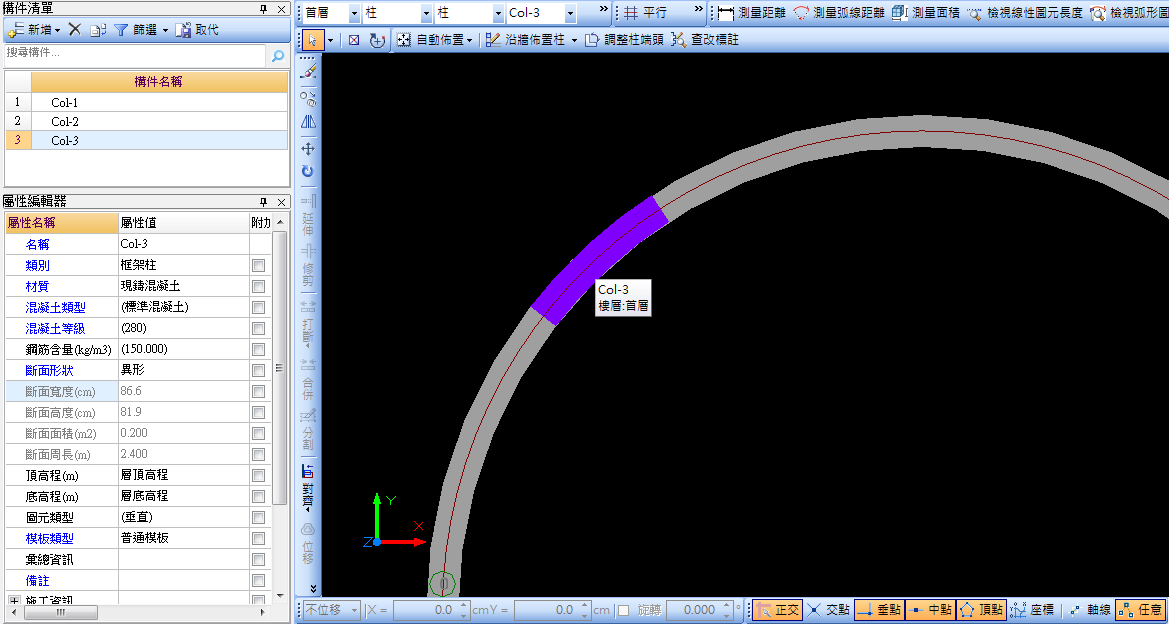
Task: Open the 不位移 offset dropdown
Action: [333, 610]
